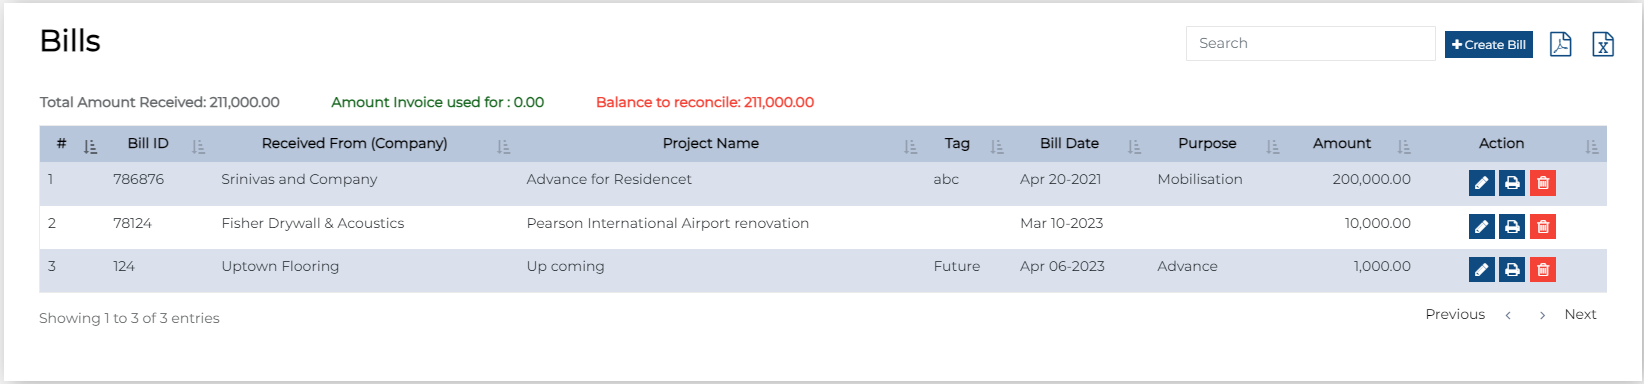Sort by Received From (Company) column
Image resolution: width=1644 pixels, height=384 pixels.
point(354,144)
